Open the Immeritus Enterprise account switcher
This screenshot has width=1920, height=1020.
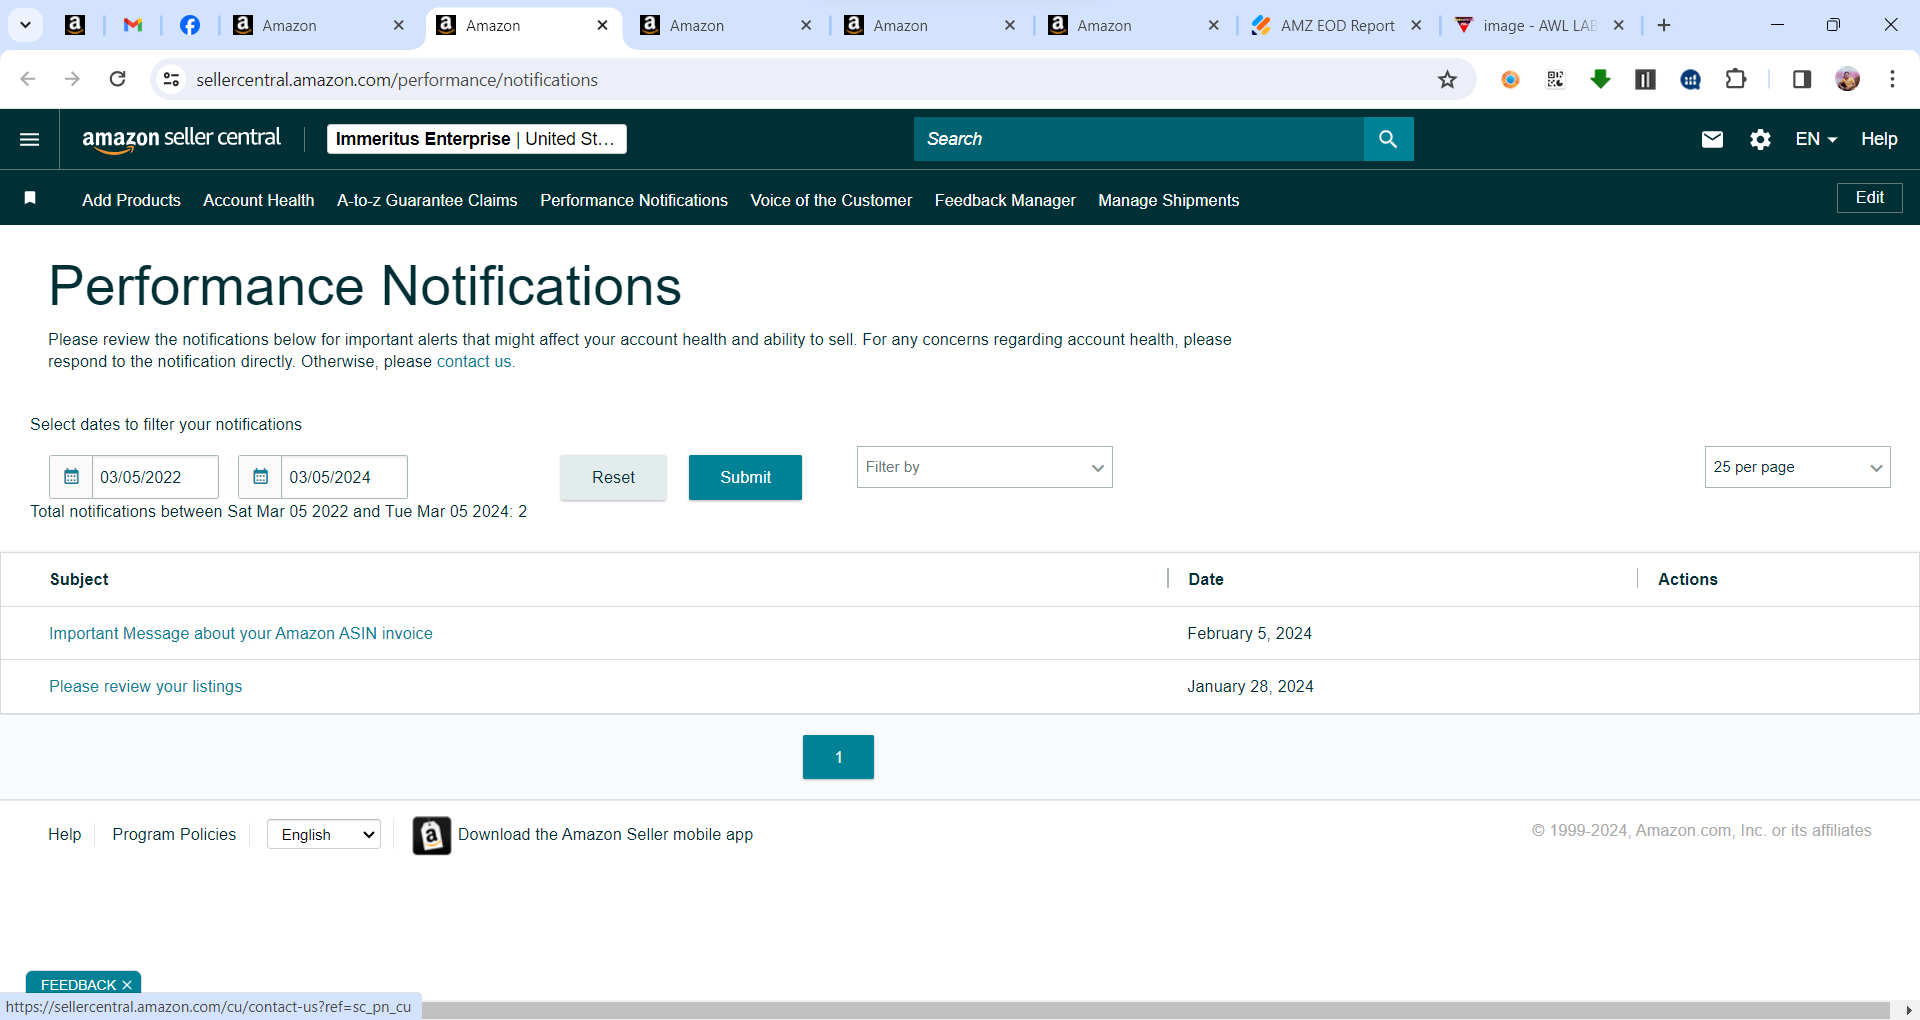pos(477,139)
